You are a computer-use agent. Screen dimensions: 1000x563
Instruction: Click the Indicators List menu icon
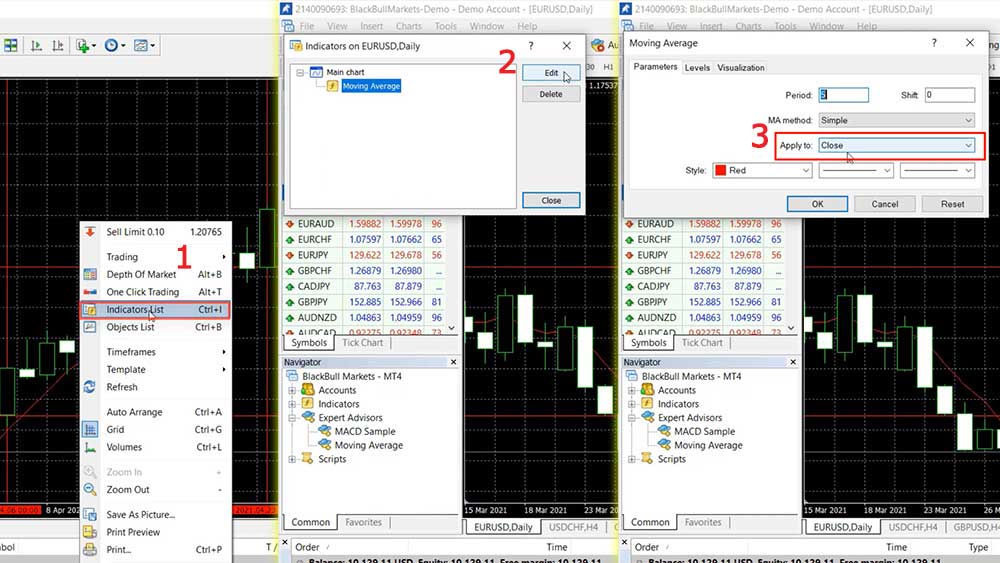point(90,310)
